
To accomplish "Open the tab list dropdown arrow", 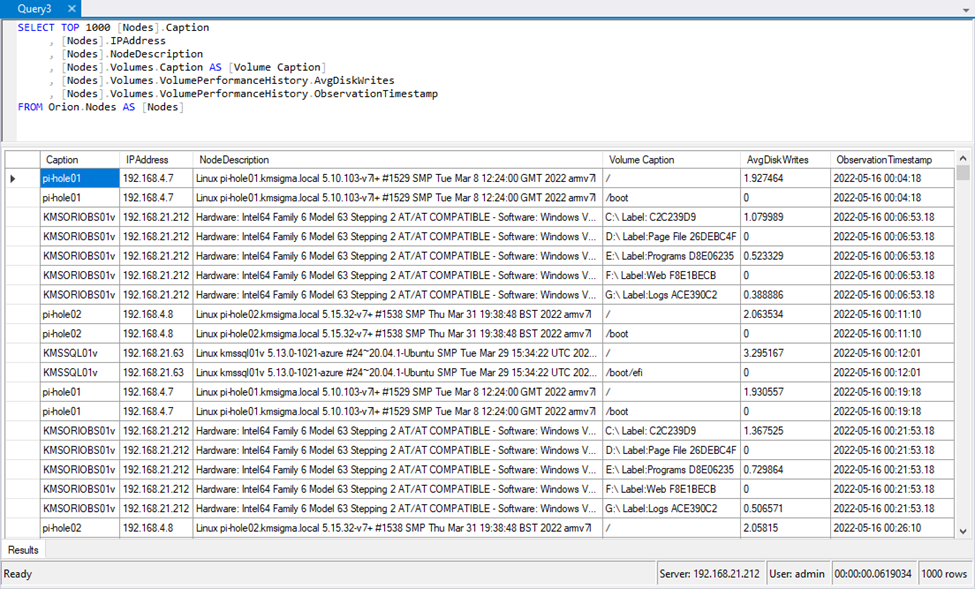I will pos(966,10).
